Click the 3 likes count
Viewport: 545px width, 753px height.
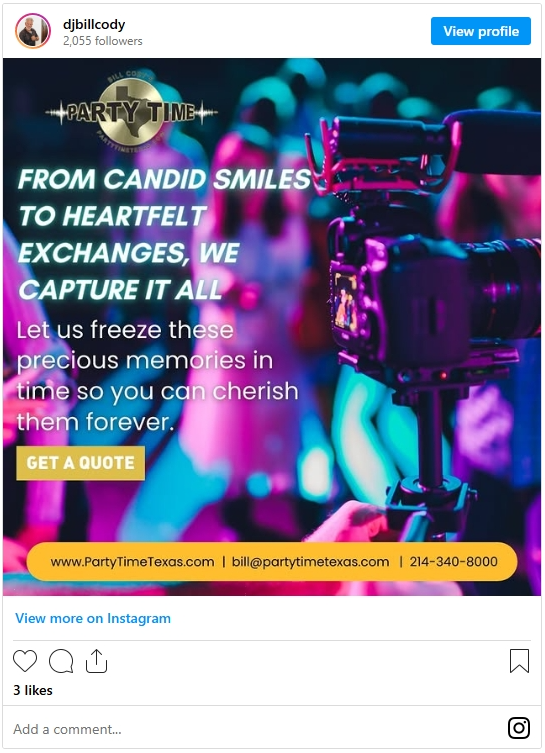pyautogui.click(x=33, y=690)
